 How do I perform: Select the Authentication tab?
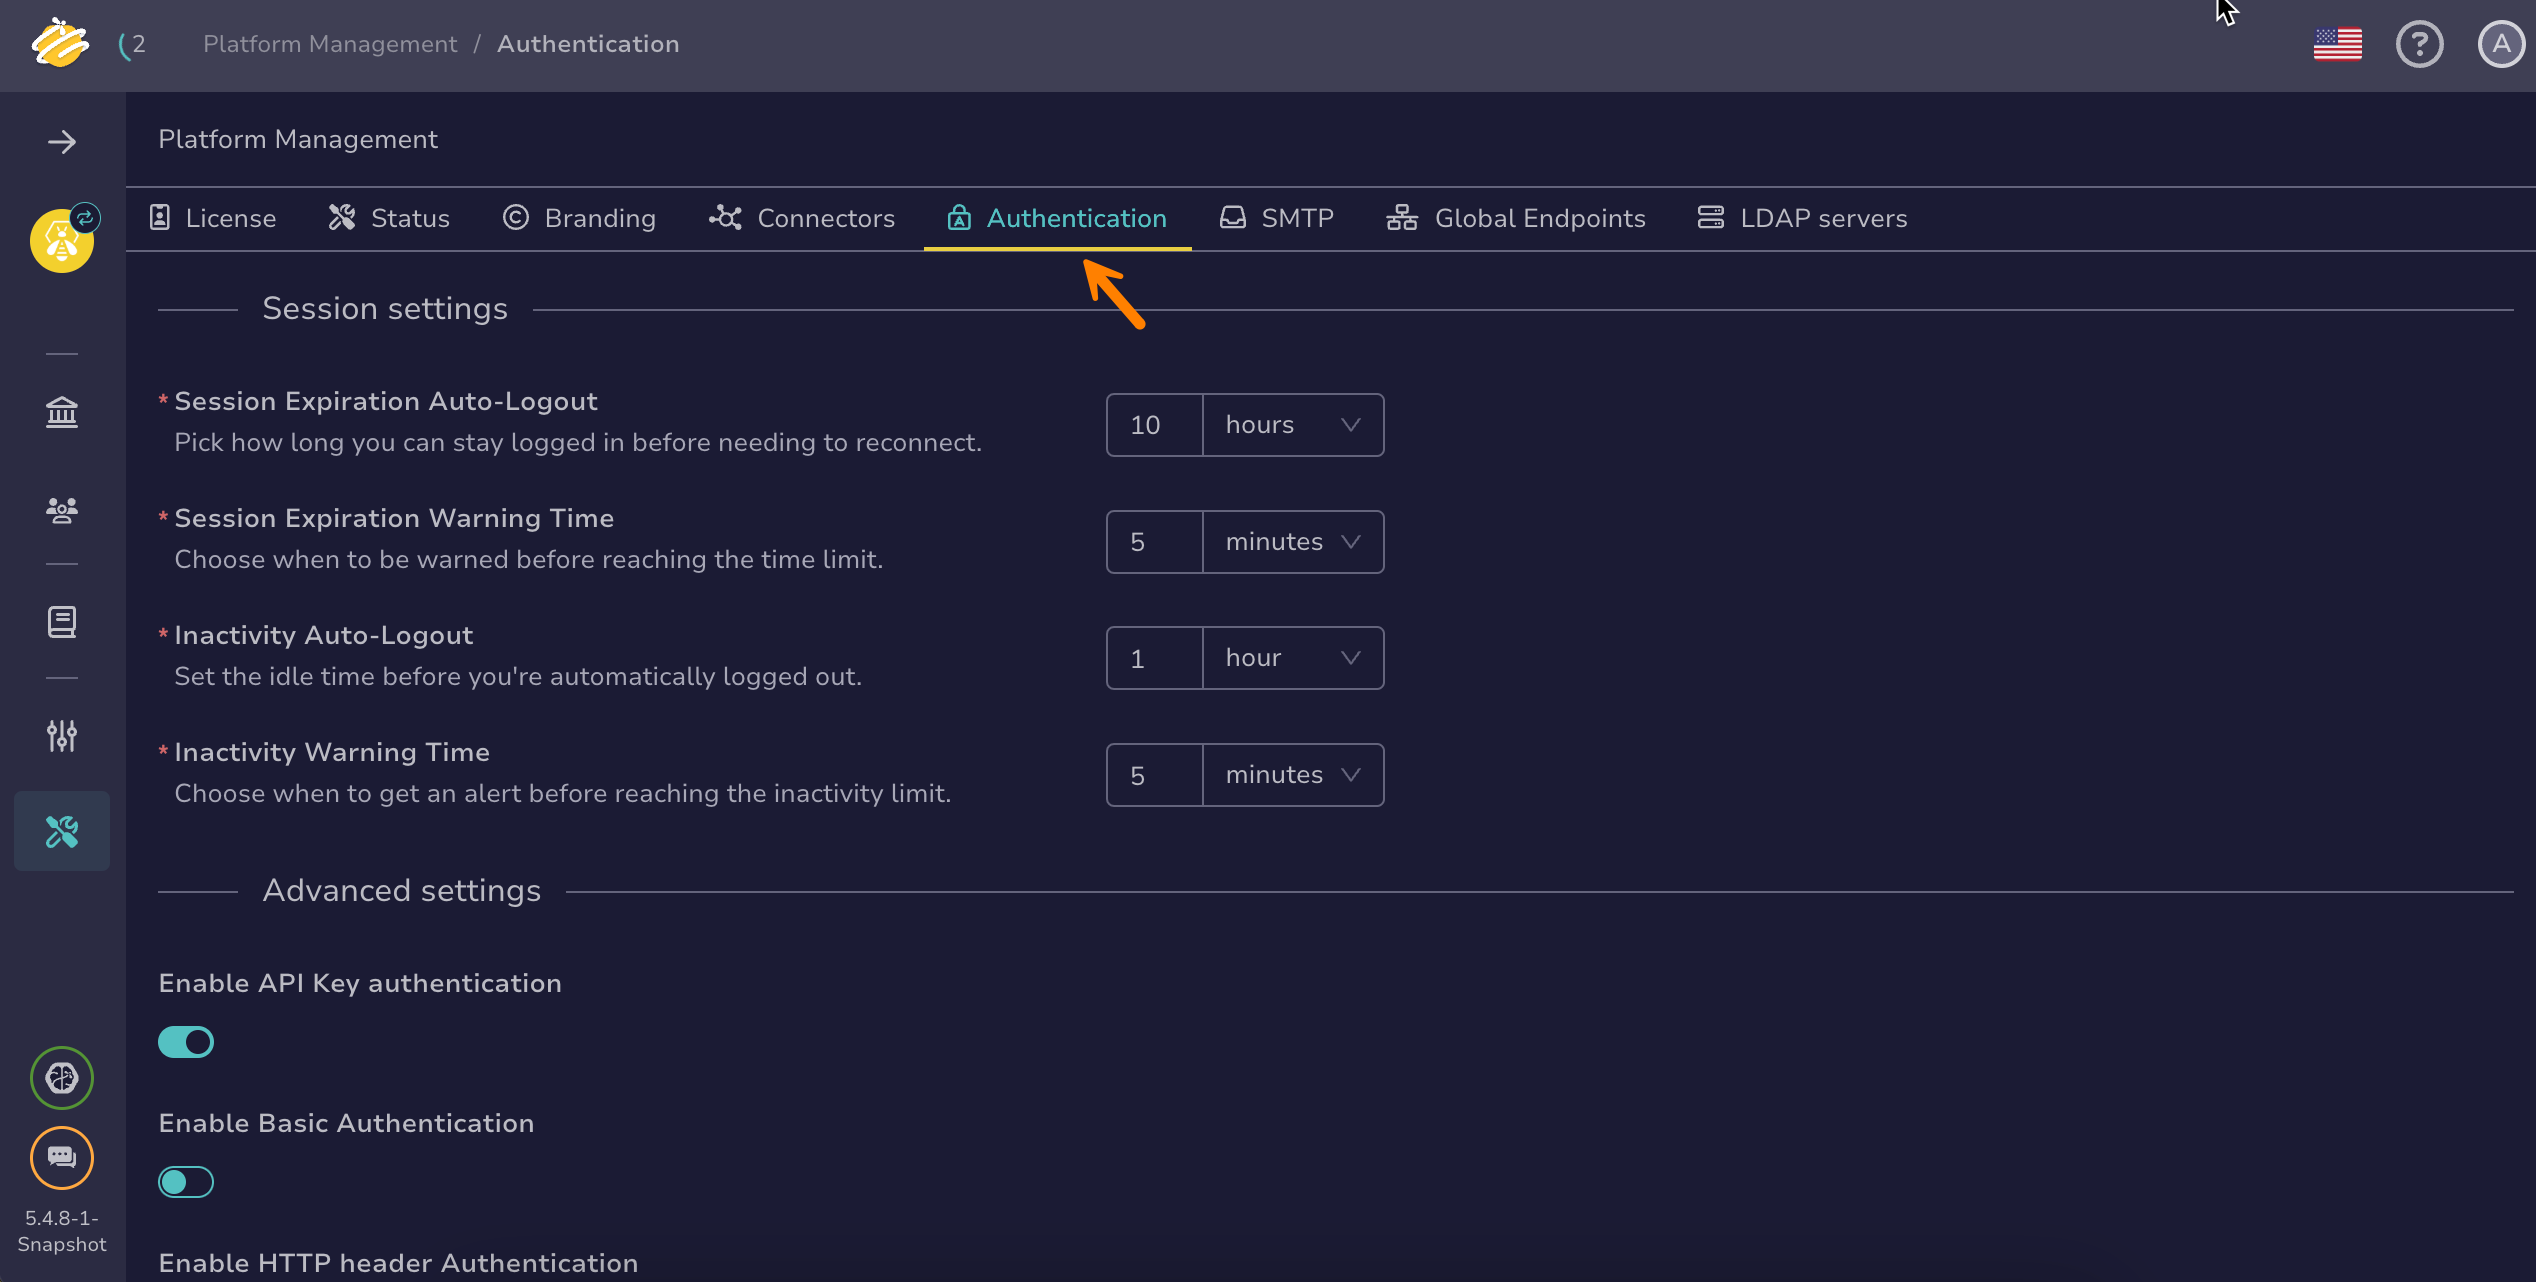(1057, 218)
